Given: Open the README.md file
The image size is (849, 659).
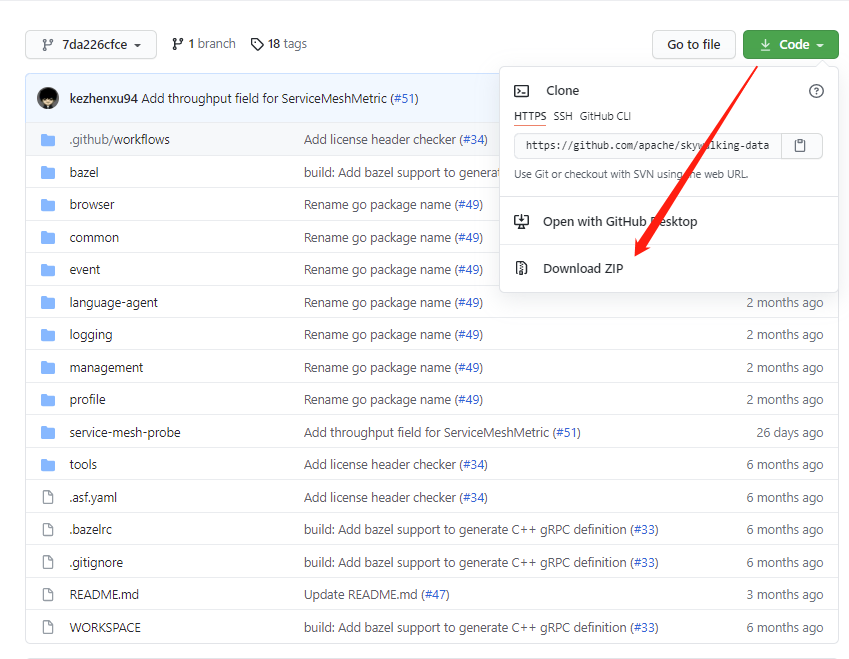Looking at the screenshot, I should [x=105, y=595].
